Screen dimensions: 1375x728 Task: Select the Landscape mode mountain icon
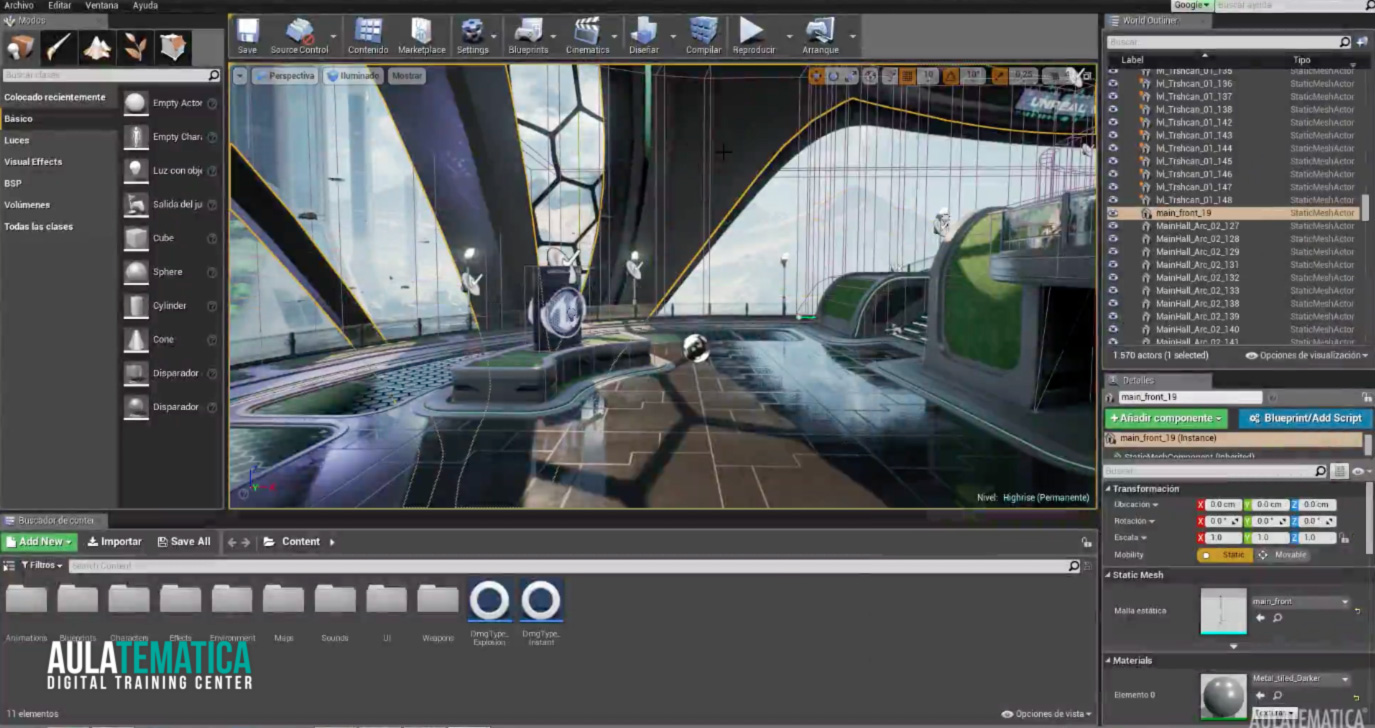[x=96, y=47]
